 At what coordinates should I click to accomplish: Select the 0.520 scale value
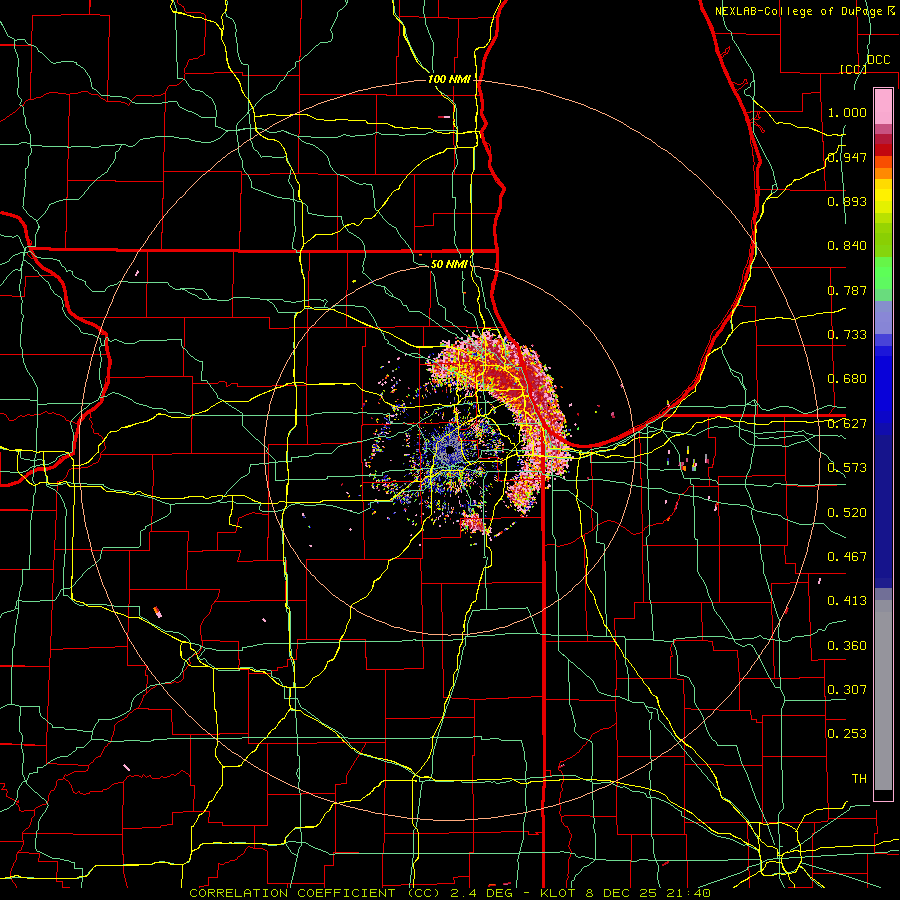847,512
